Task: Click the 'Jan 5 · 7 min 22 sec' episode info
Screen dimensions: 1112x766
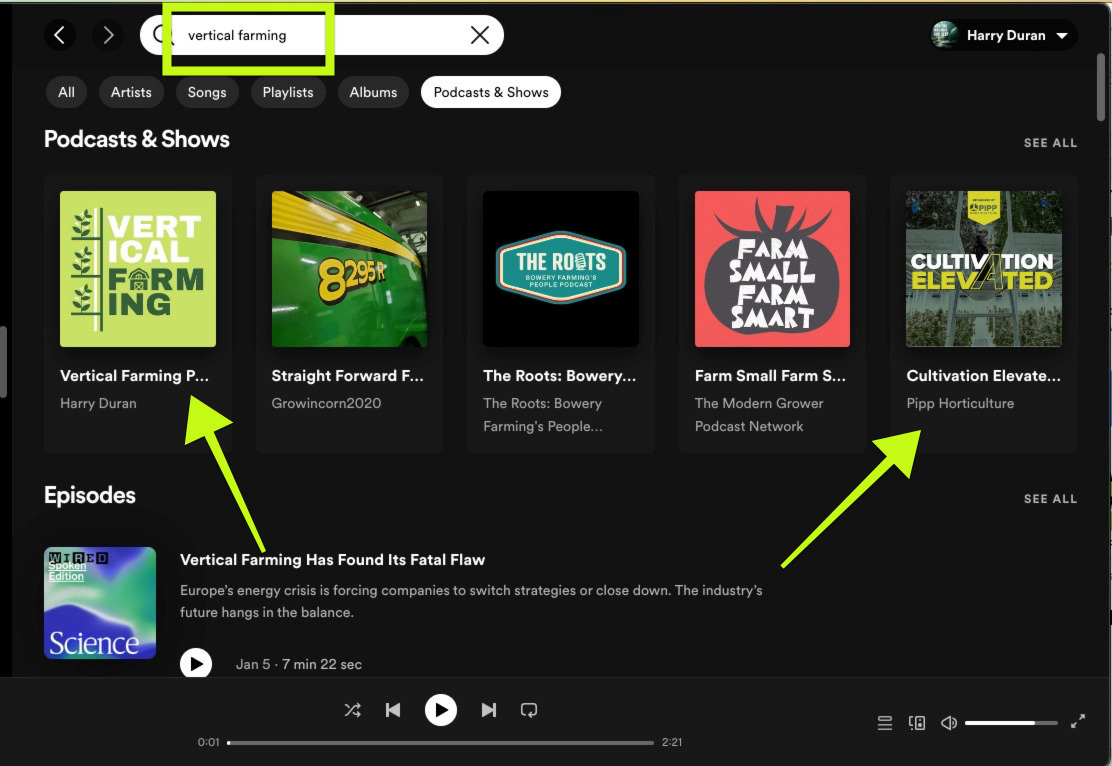Action: 299,665
